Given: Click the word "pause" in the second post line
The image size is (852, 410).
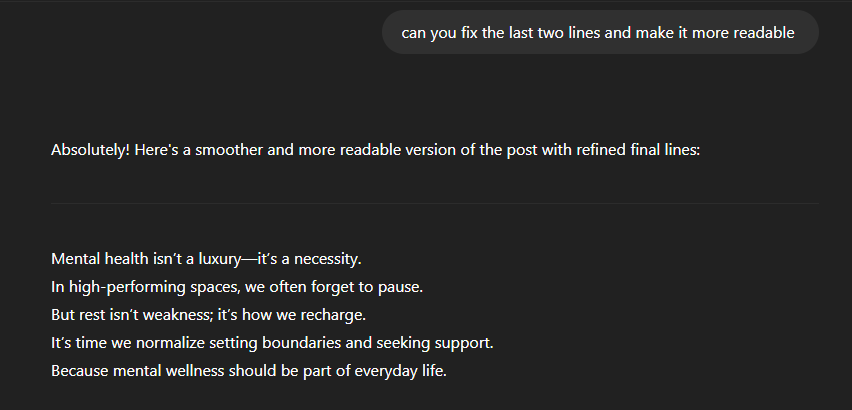Looking at the screenshot, I should 399,287.
